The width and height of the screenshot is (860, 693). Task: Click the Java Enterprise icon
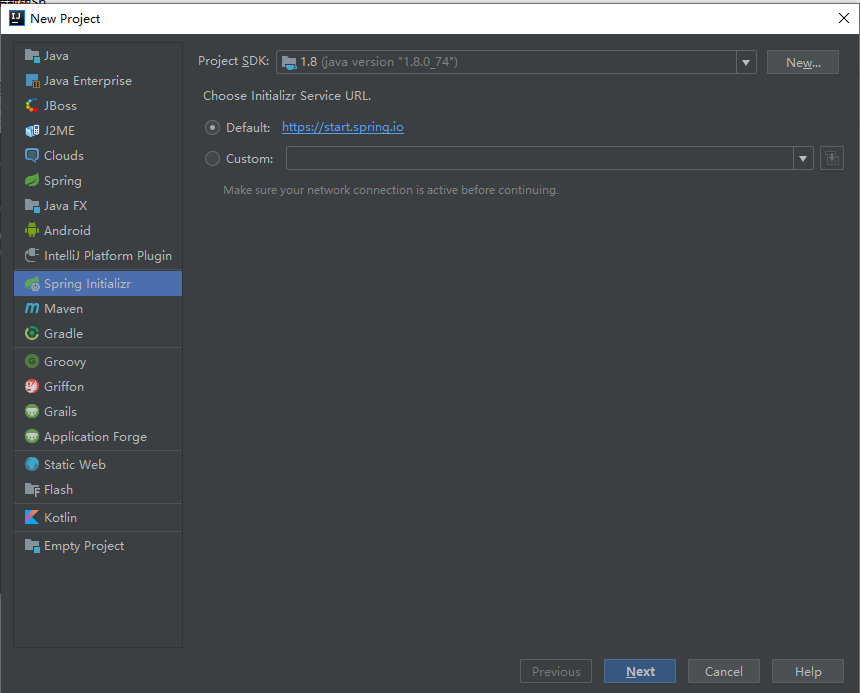tap(32, 81)
